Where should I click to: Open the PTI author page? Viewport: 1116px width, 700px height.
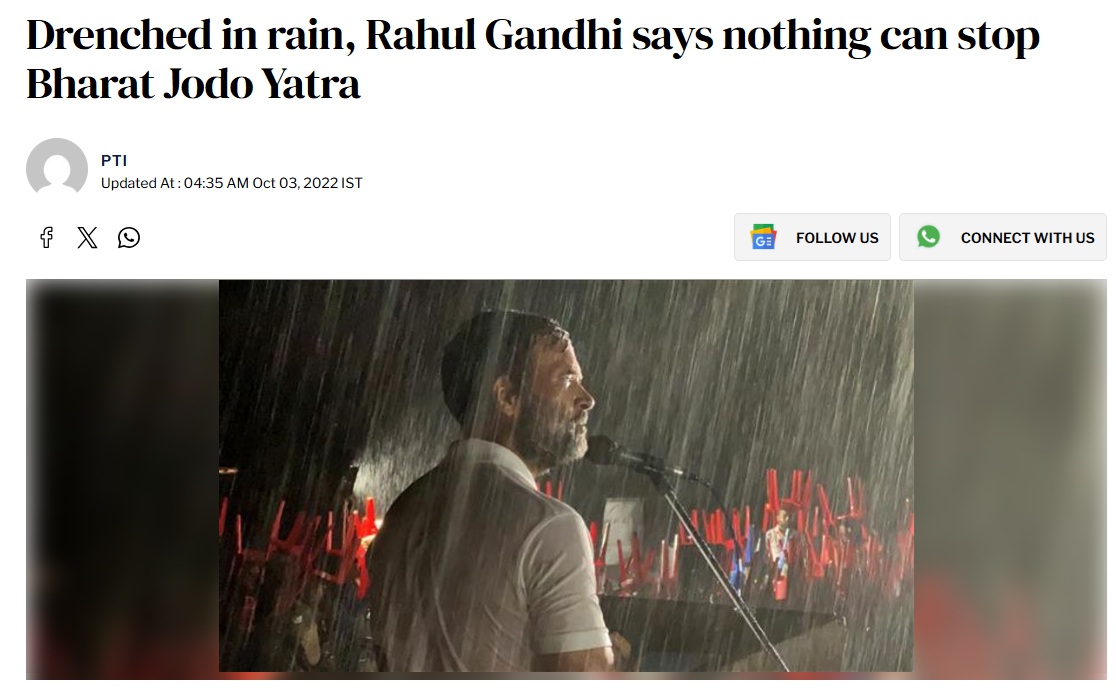click(x=114, y=161)
